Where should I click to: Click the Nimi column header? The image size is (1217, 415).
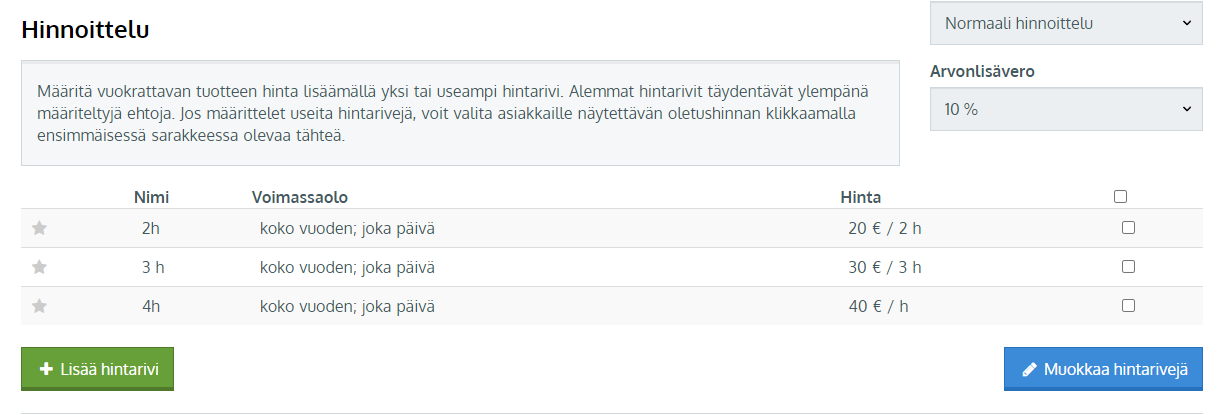click(x=151, y=197)
